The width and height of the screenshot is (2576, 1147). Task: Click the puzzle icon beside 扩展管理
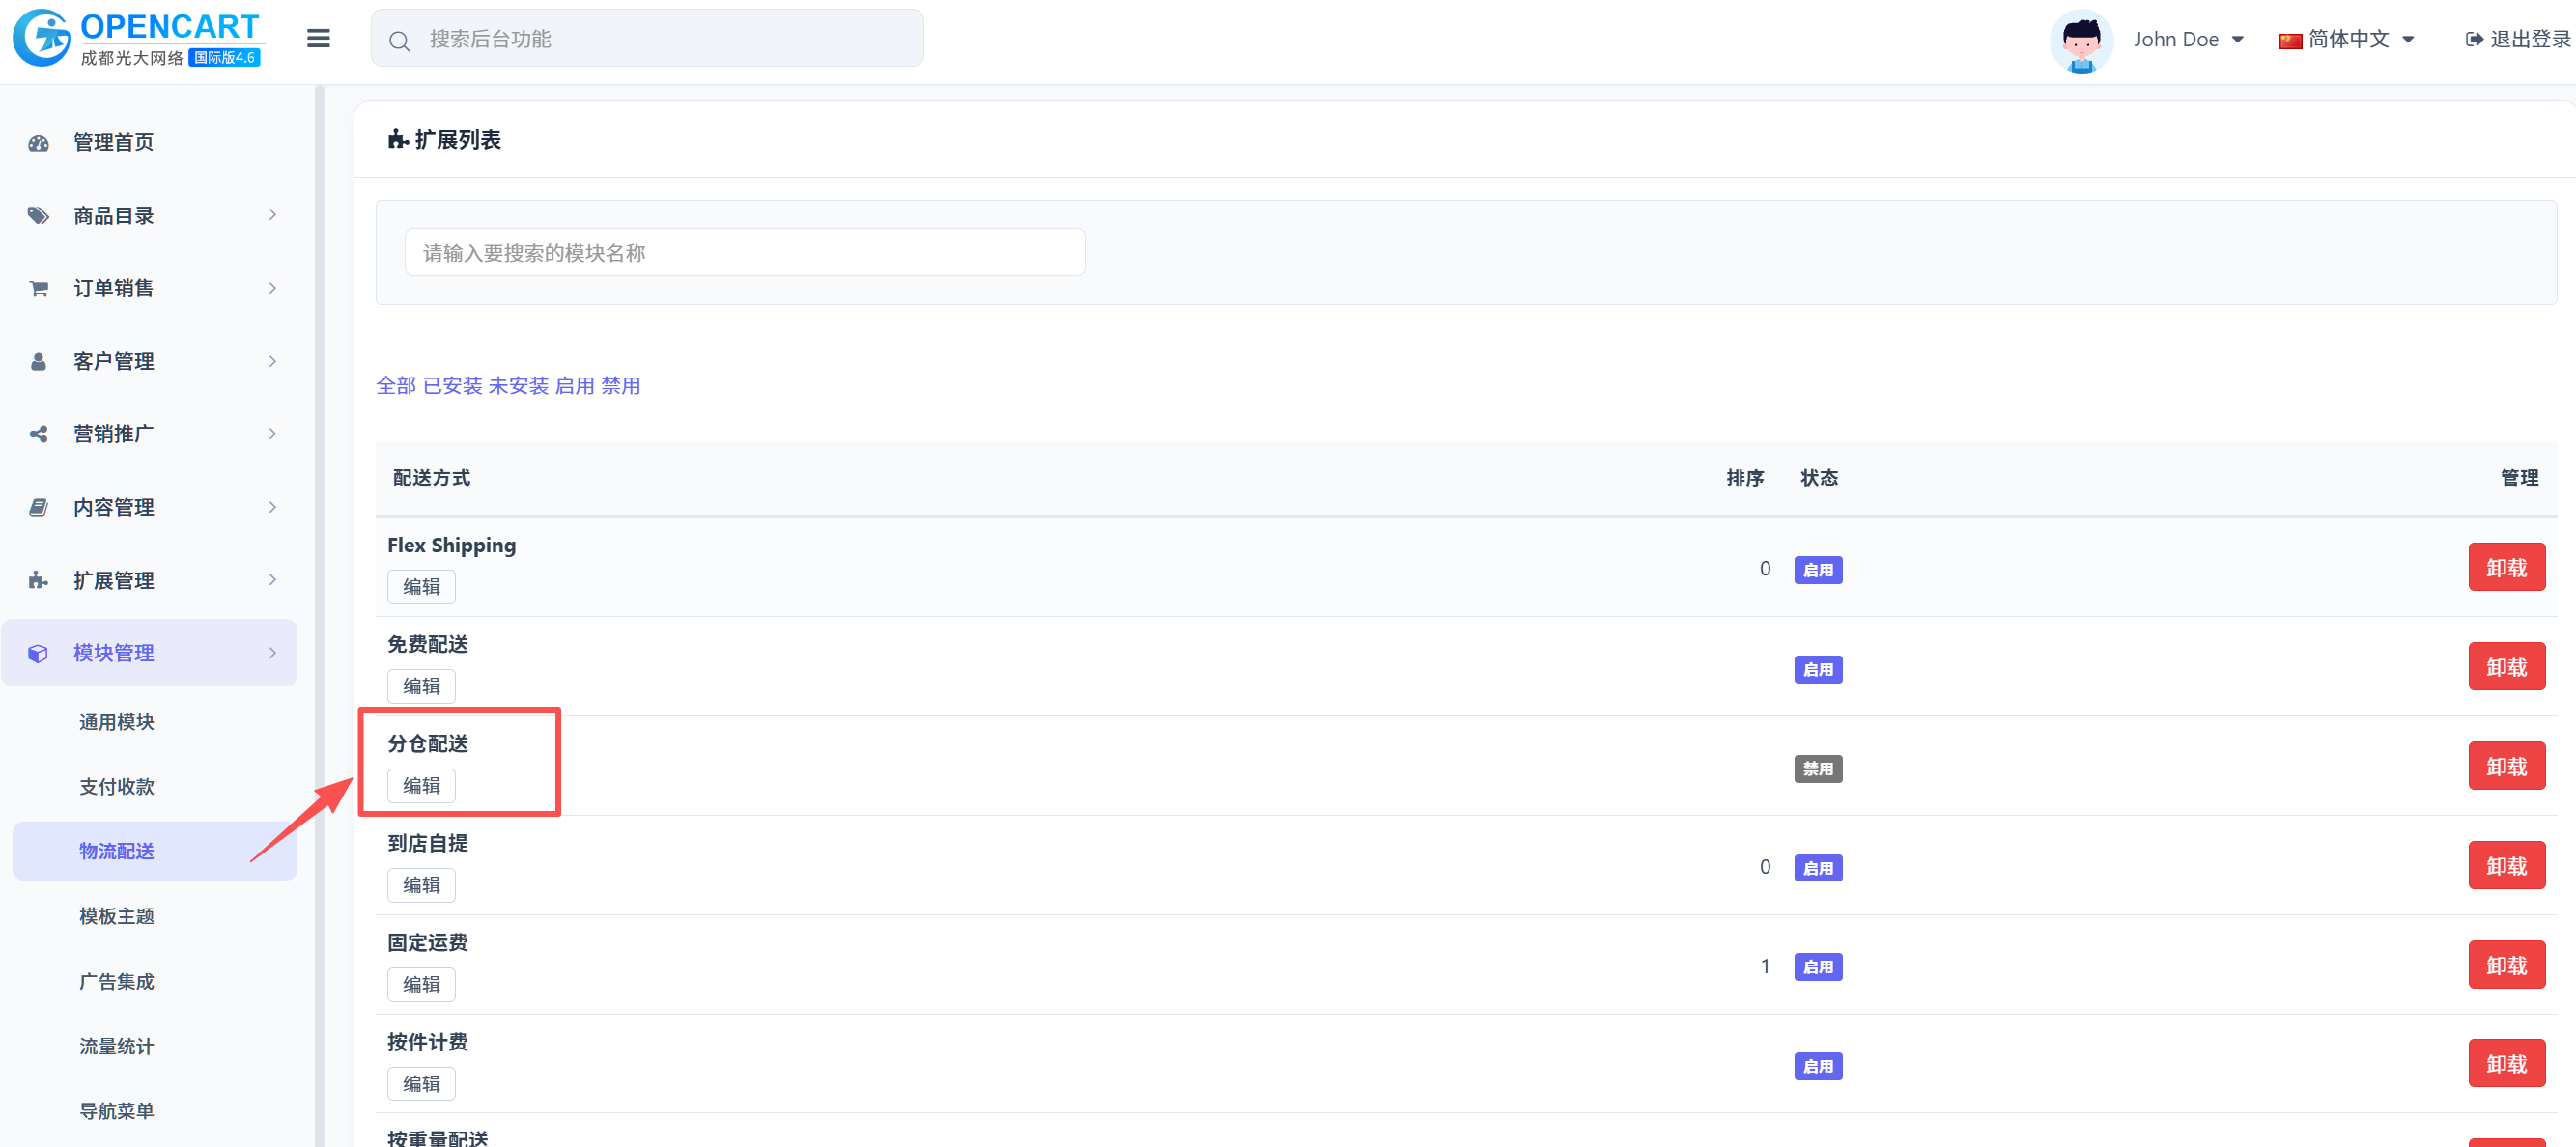(38, 580)
